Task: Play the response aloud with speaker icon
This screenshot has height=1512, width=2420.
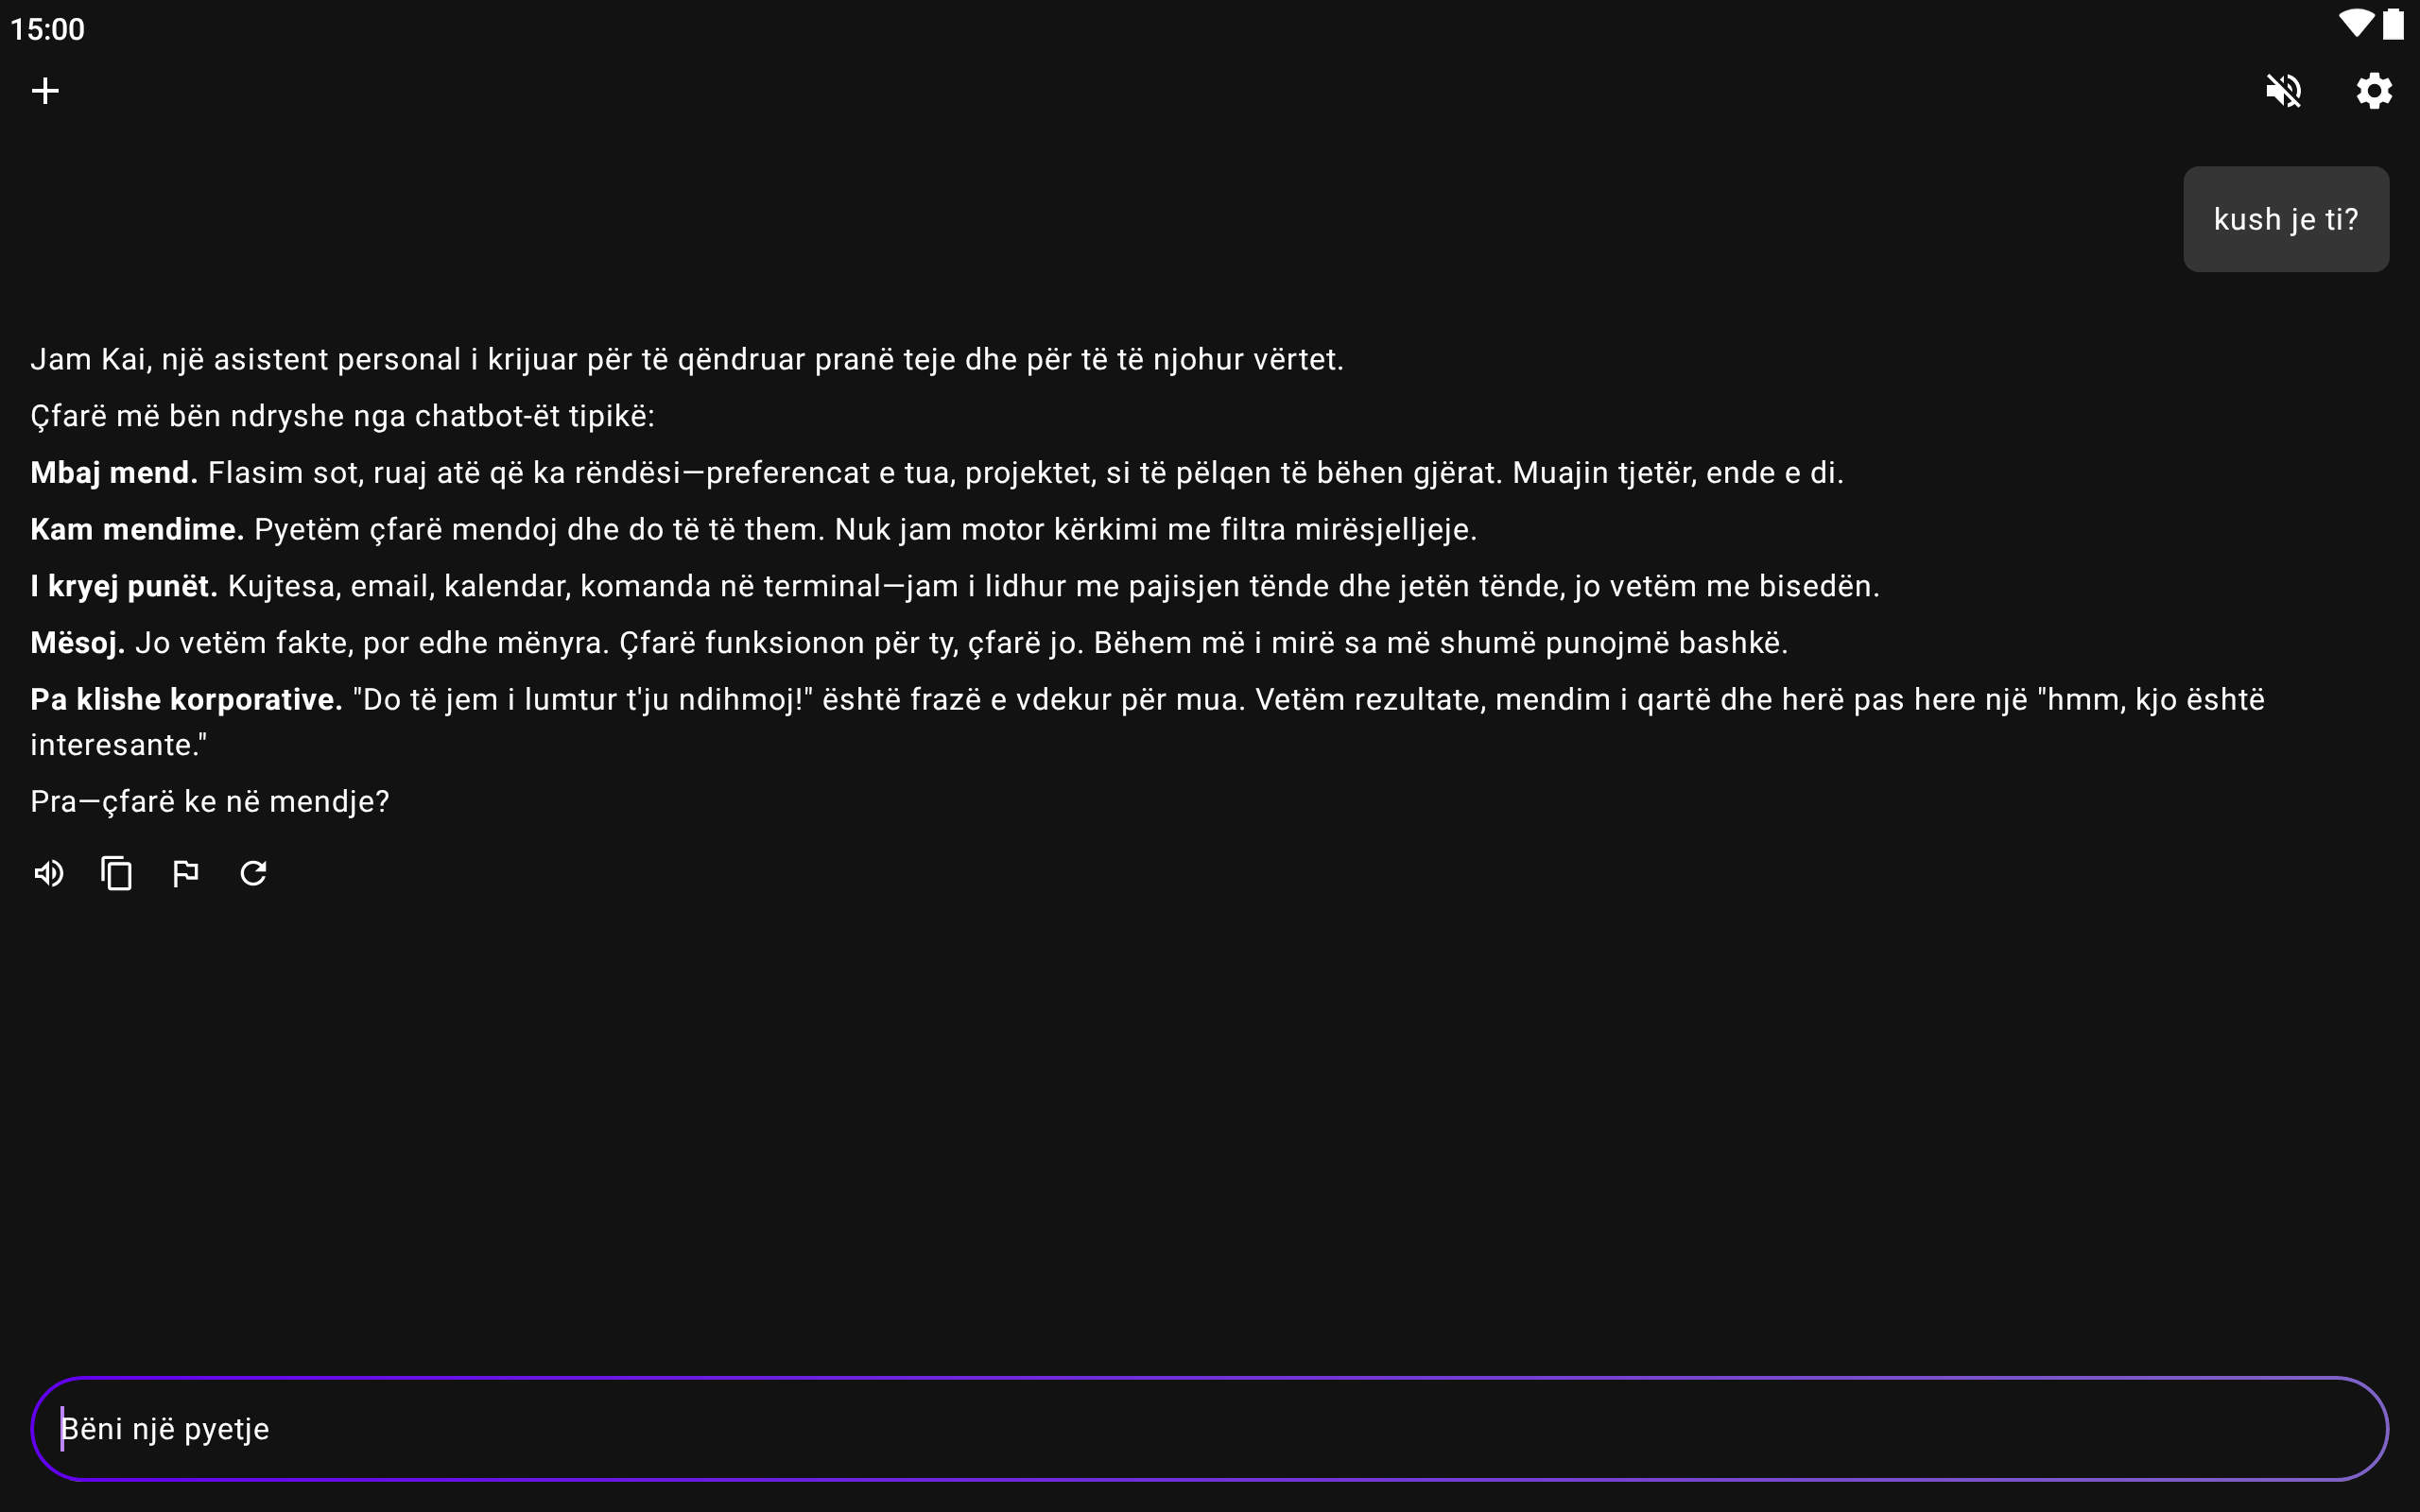Action: click(48, 874)
